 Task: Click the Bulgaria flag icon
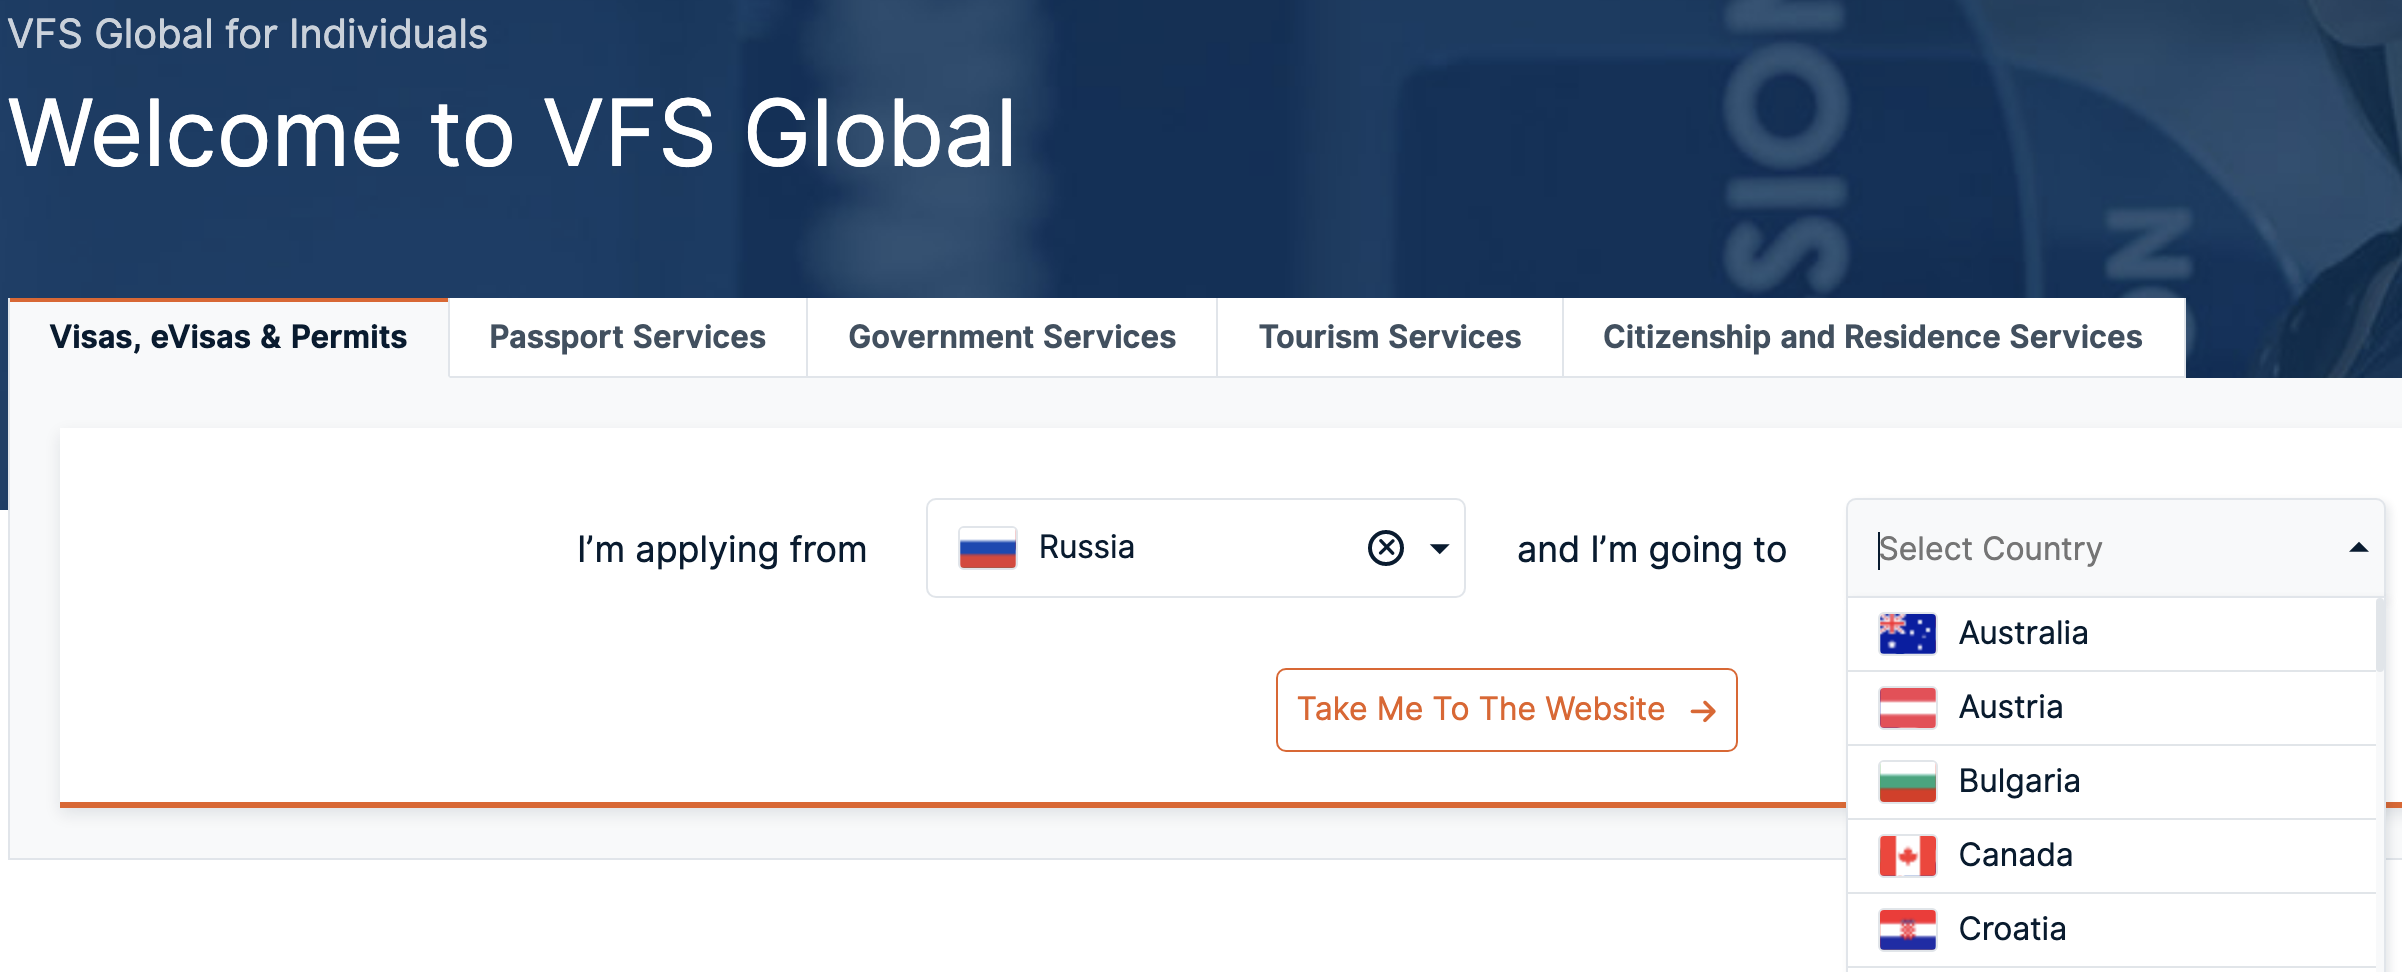tap(1907, 782)
